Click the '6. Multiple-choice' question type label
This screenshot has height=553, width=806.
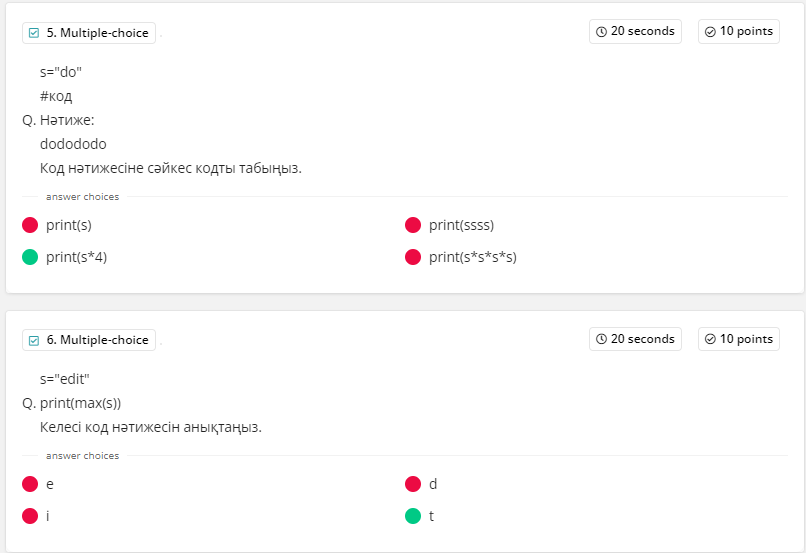pyautogui.click(x=97, y=340)
